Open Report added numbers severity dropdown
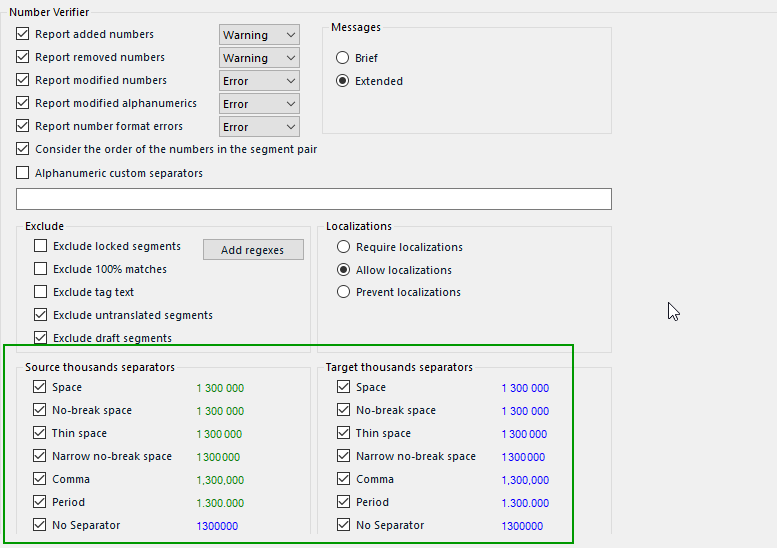Screen dimensions: 777x548 (259, 35)
